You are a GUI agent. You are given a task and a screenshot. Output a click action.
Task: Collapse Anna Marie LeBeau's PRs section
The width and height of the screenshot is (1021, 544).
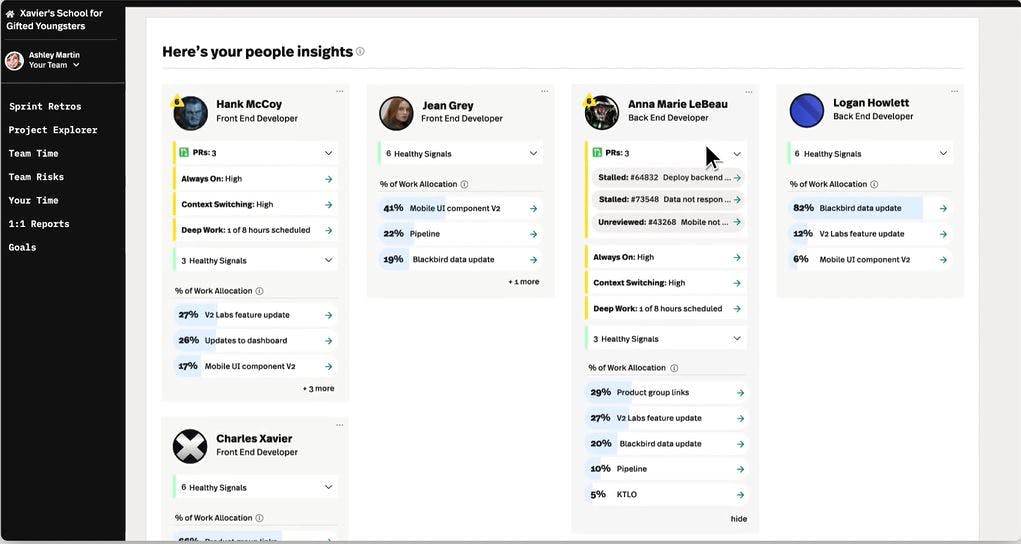tap(737, 154)
